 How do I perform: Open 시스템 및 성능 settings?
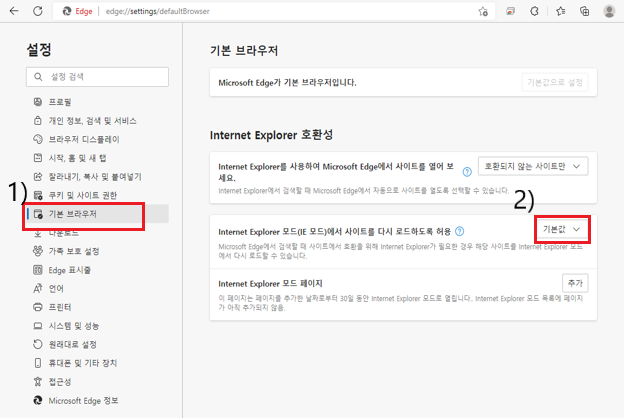[98, 326]
